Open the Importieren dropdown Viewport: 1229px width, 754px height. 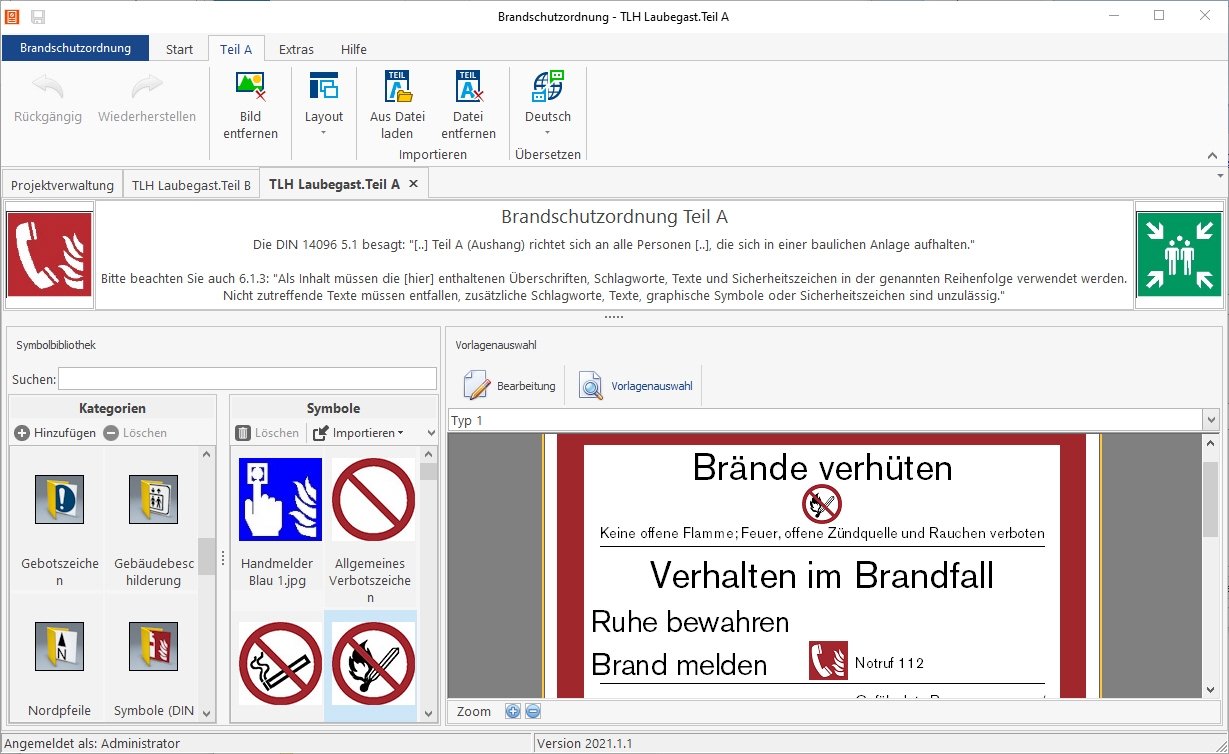[x=358, y=433]
